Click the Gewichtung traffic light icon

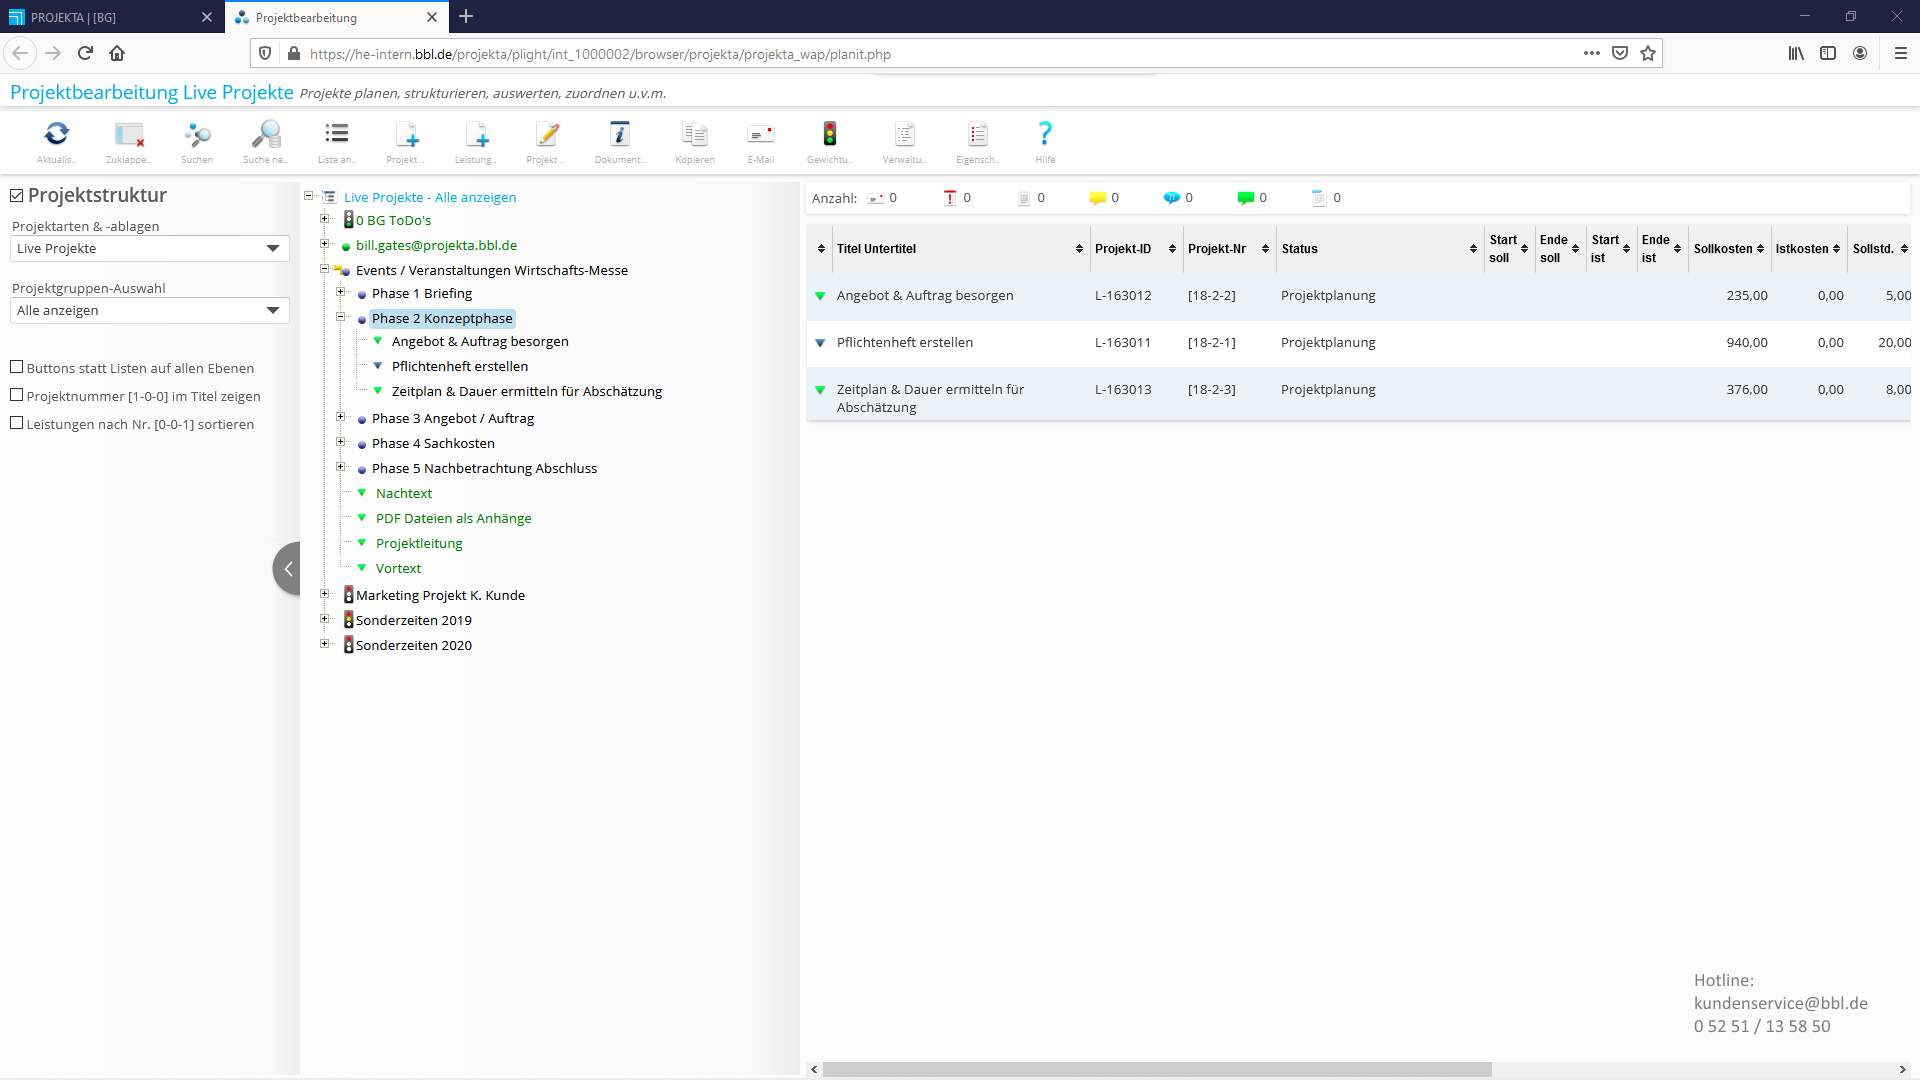coord(829,135)
